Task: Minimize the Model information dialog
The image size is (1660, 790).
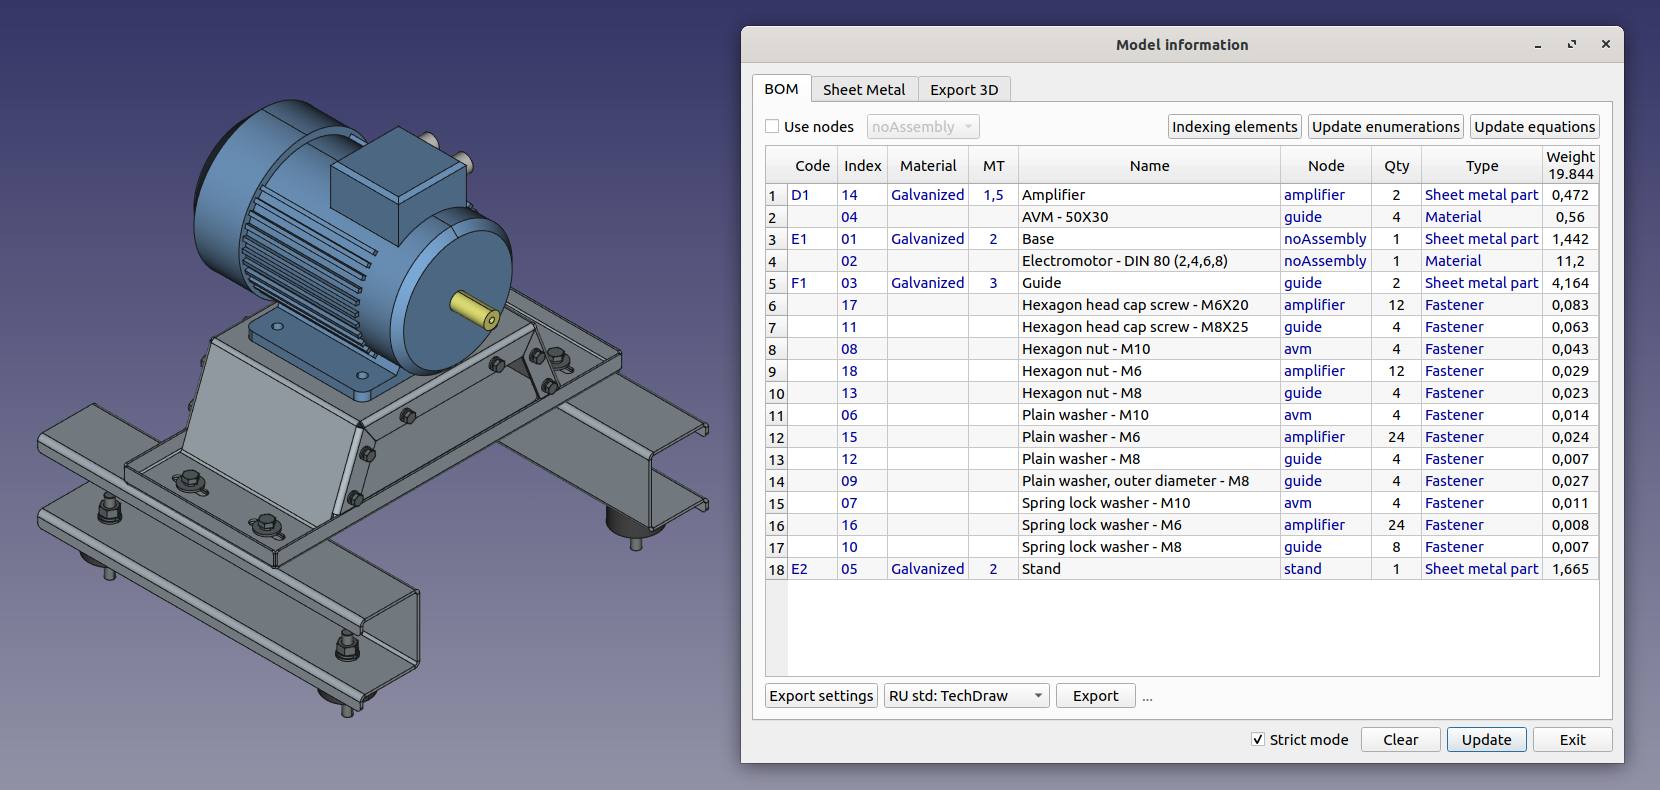Action: (1538, 45)
